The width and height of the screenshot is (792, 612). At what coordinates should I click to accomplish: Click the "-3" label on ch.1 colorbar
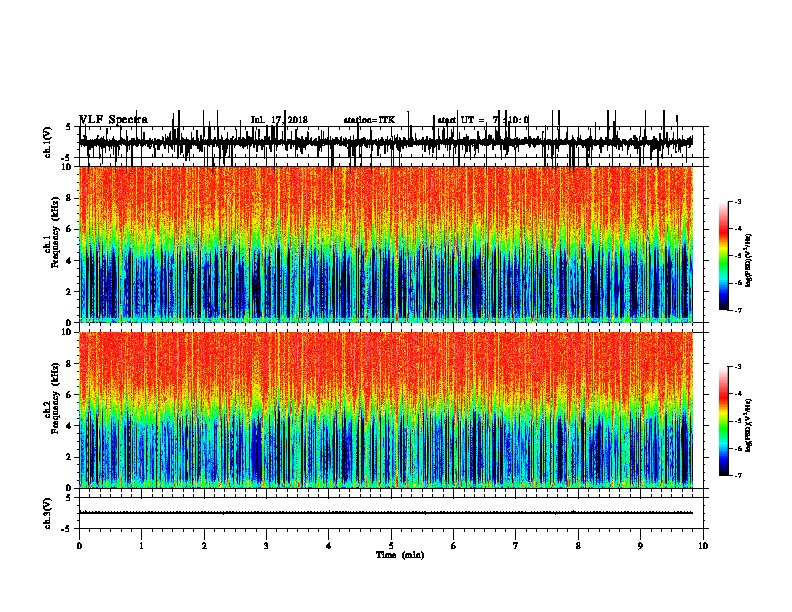tap(737, 202)
